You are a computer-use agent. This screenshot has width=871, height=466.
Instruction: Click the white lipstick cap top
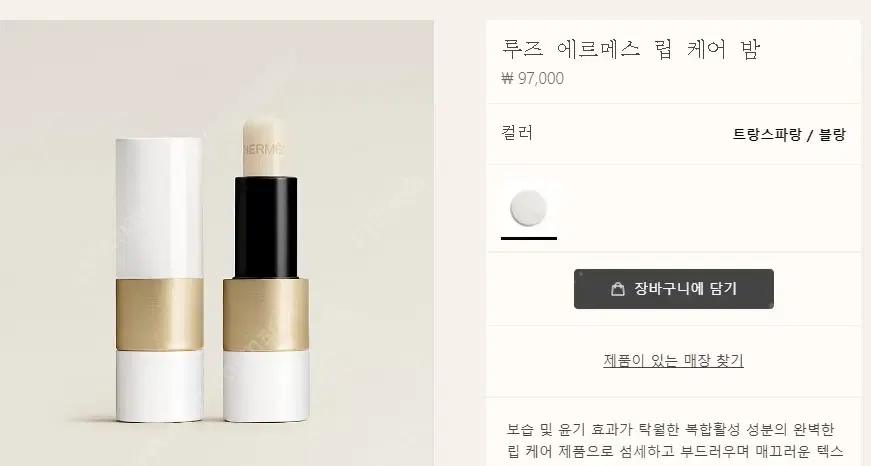tap(159, 208)
